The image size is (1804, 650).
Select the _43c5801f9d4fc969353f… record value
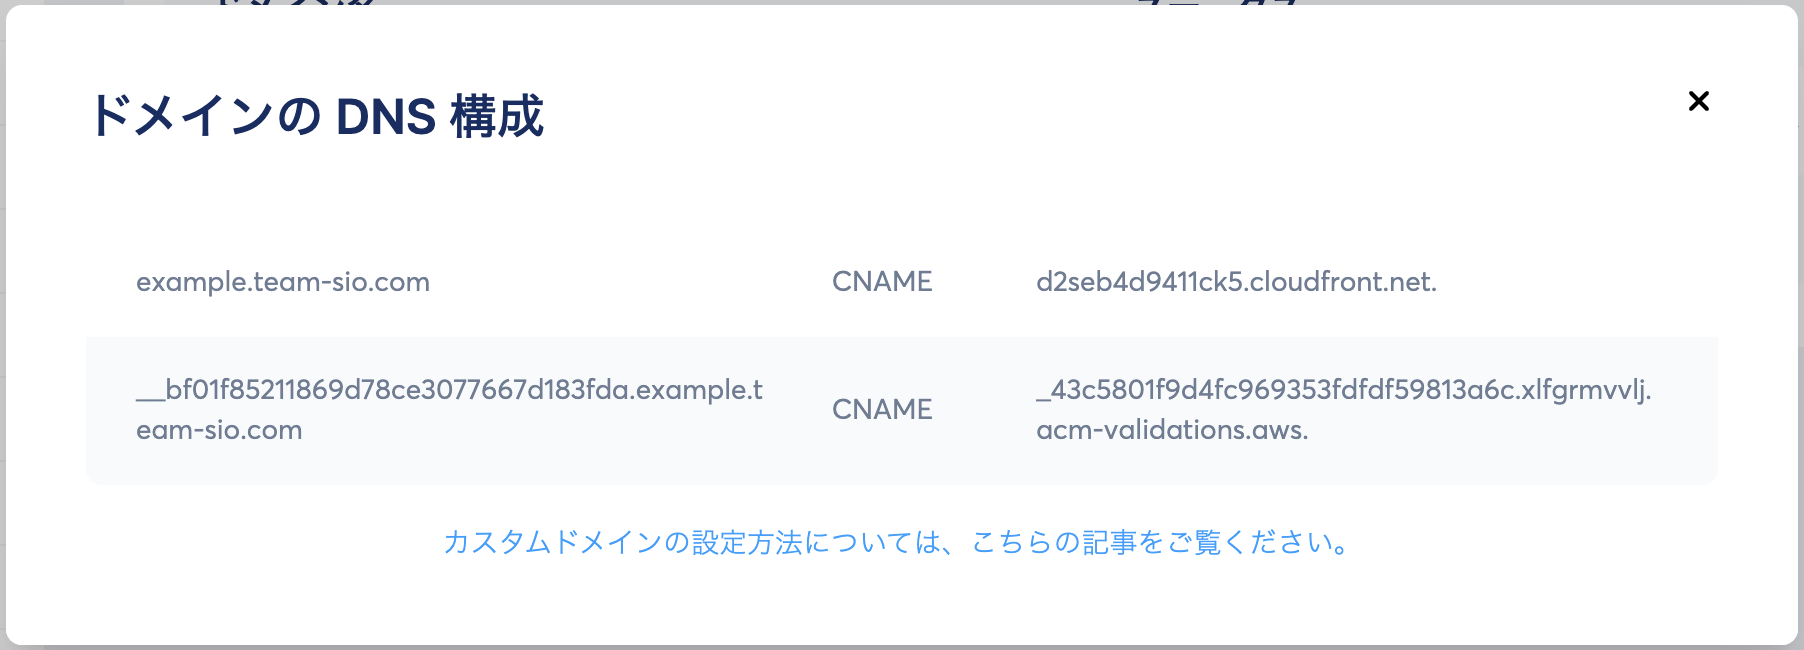click(x=1343, y=410)
